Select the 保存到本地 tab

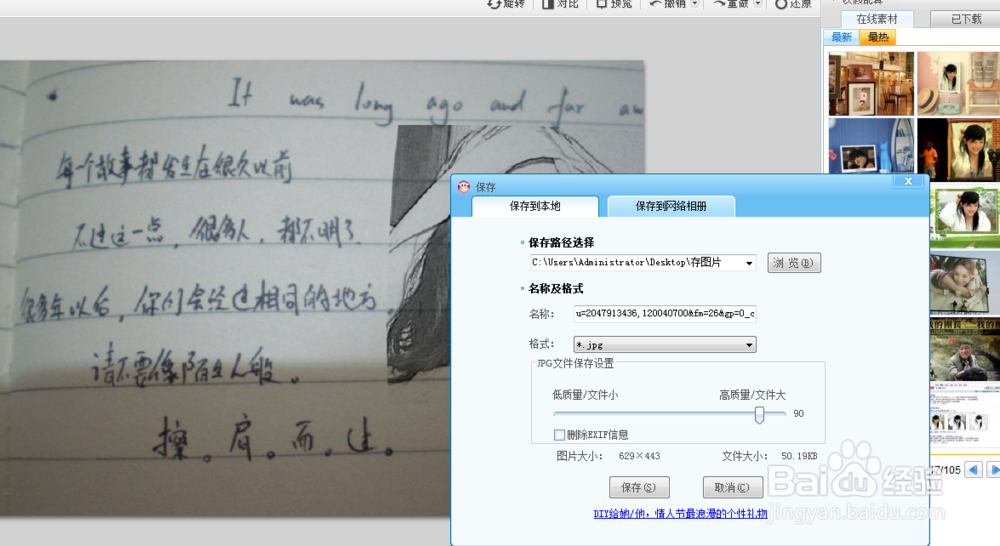coord(535,206)
